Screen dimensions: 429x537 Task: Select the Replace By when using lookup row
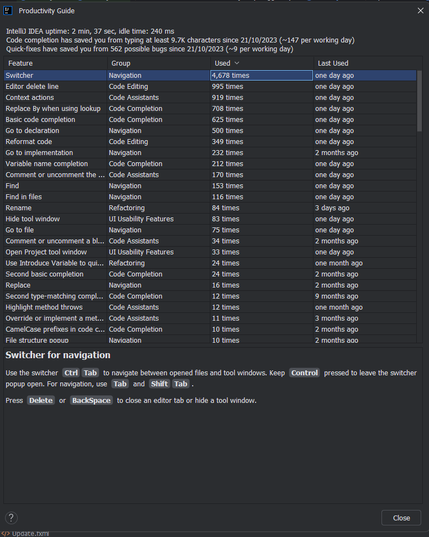(210, 109)
